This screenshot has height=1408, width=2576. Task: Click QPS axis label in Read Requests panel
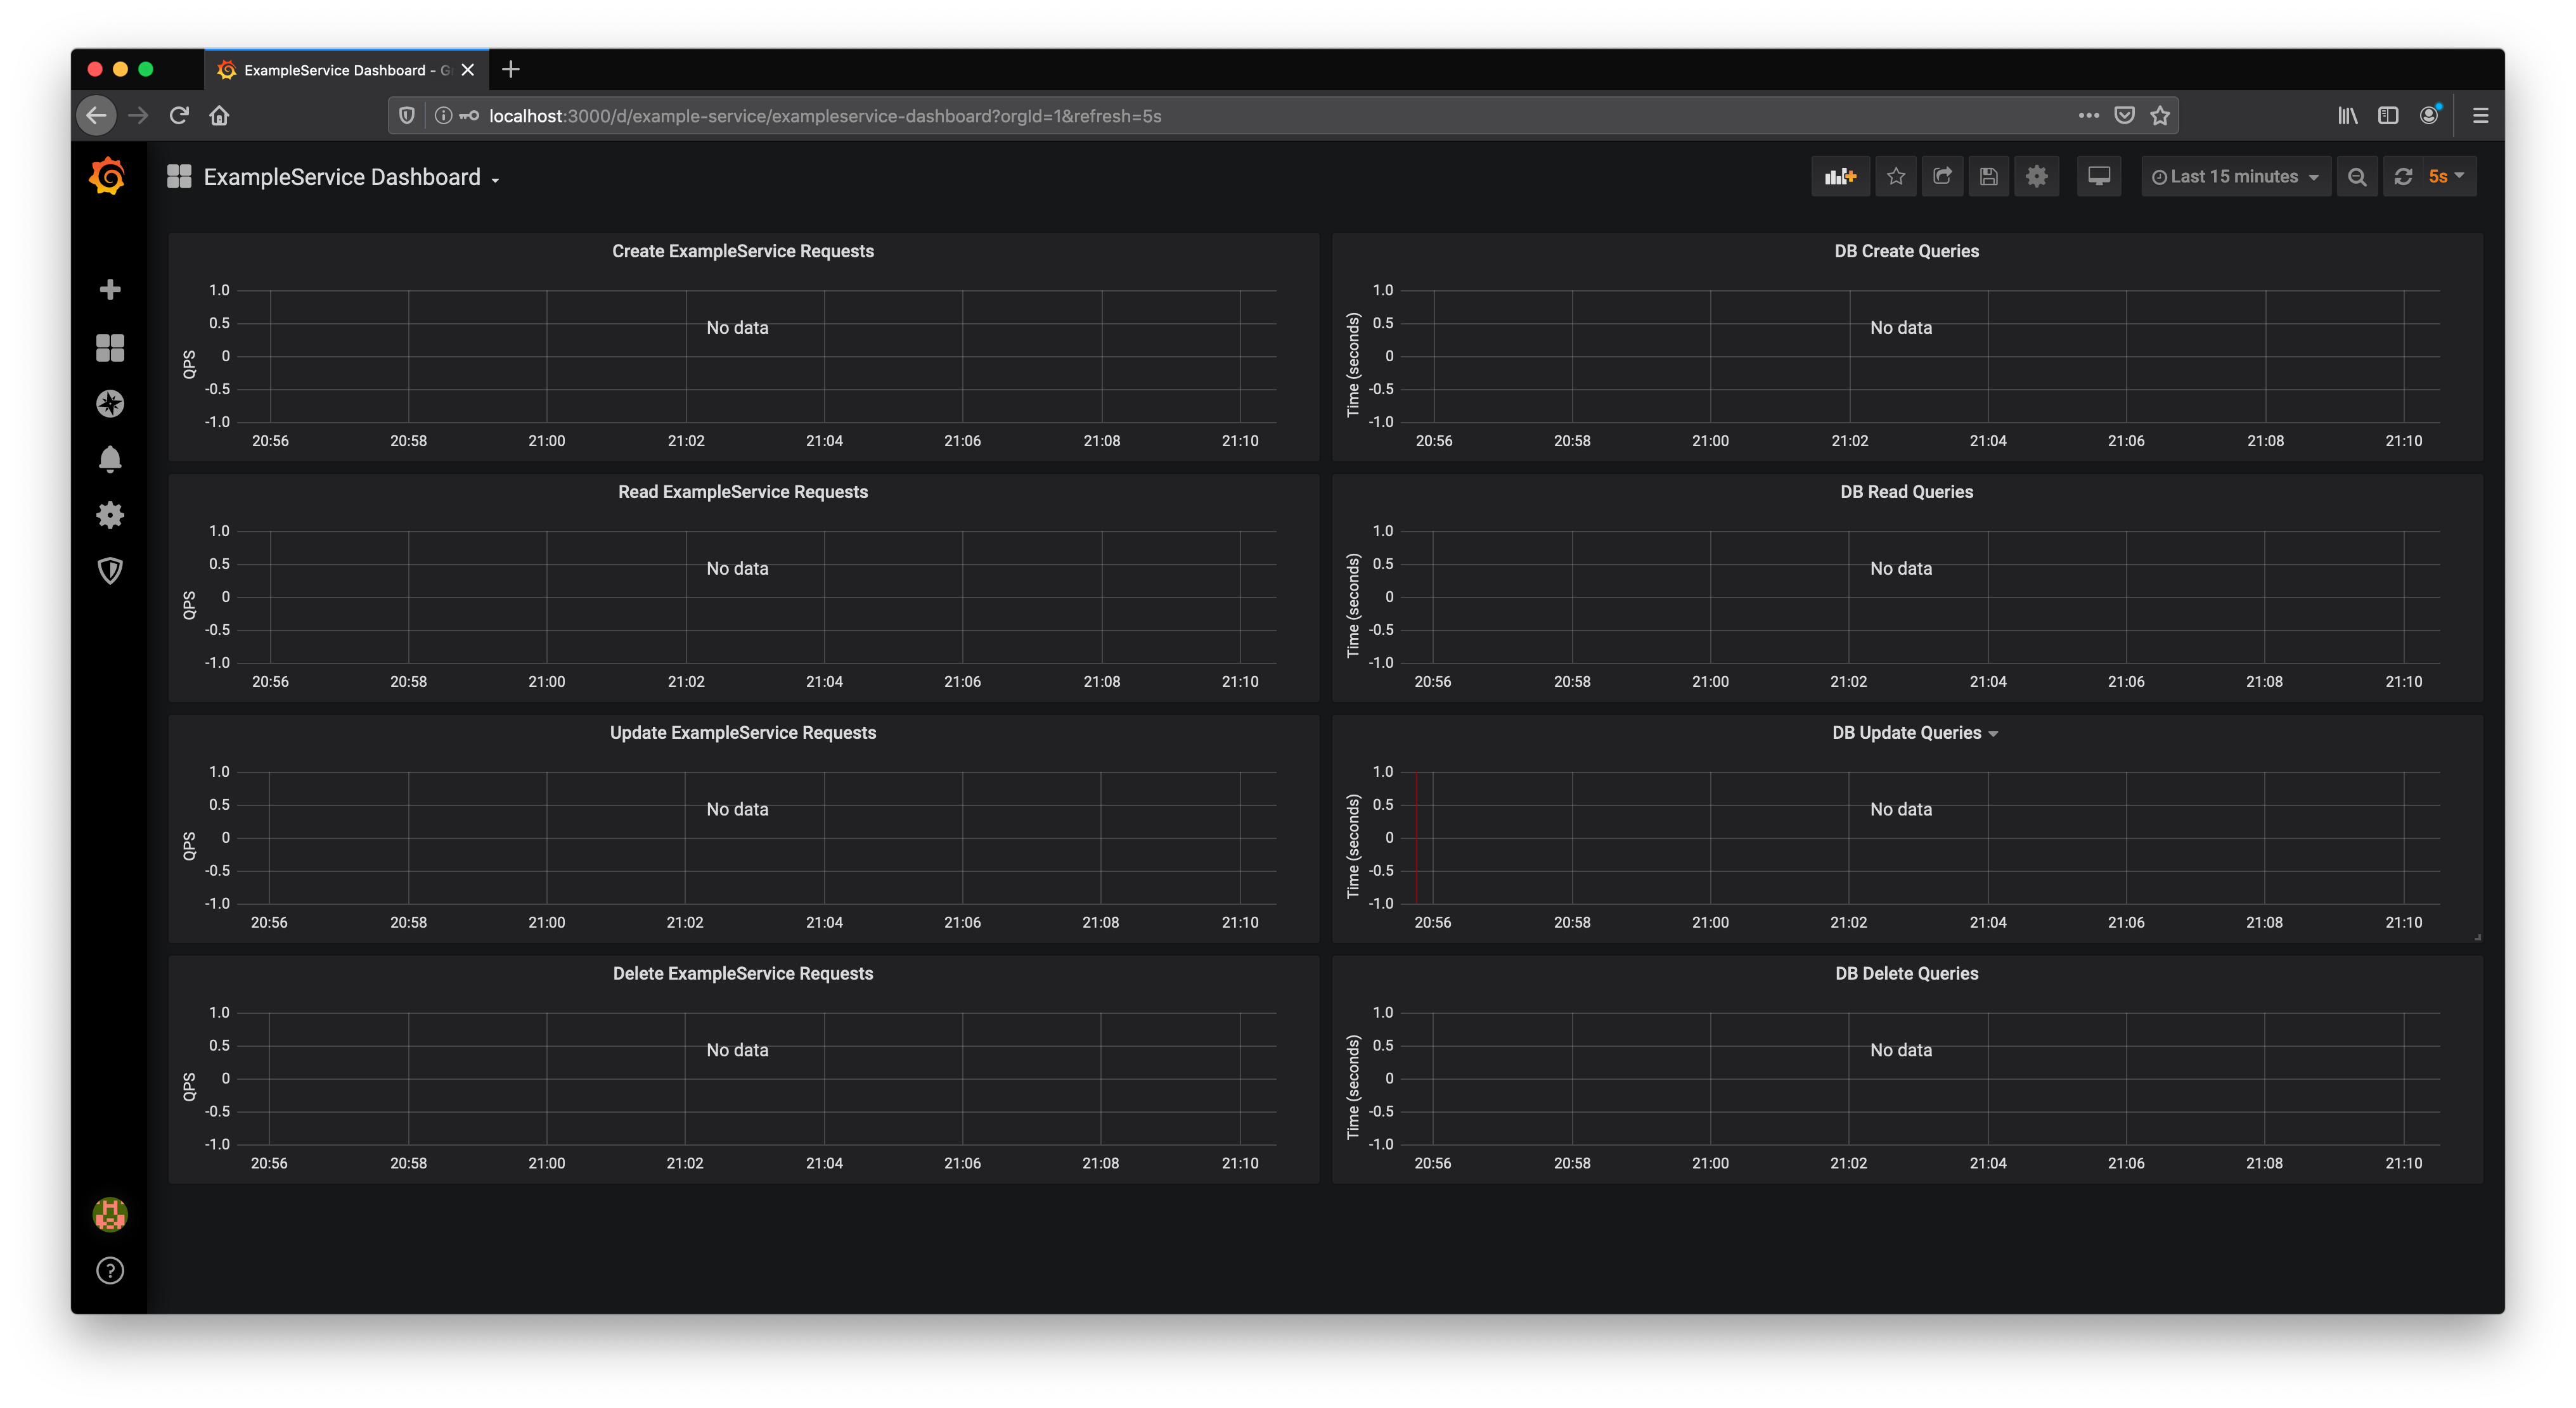(189, 605)
